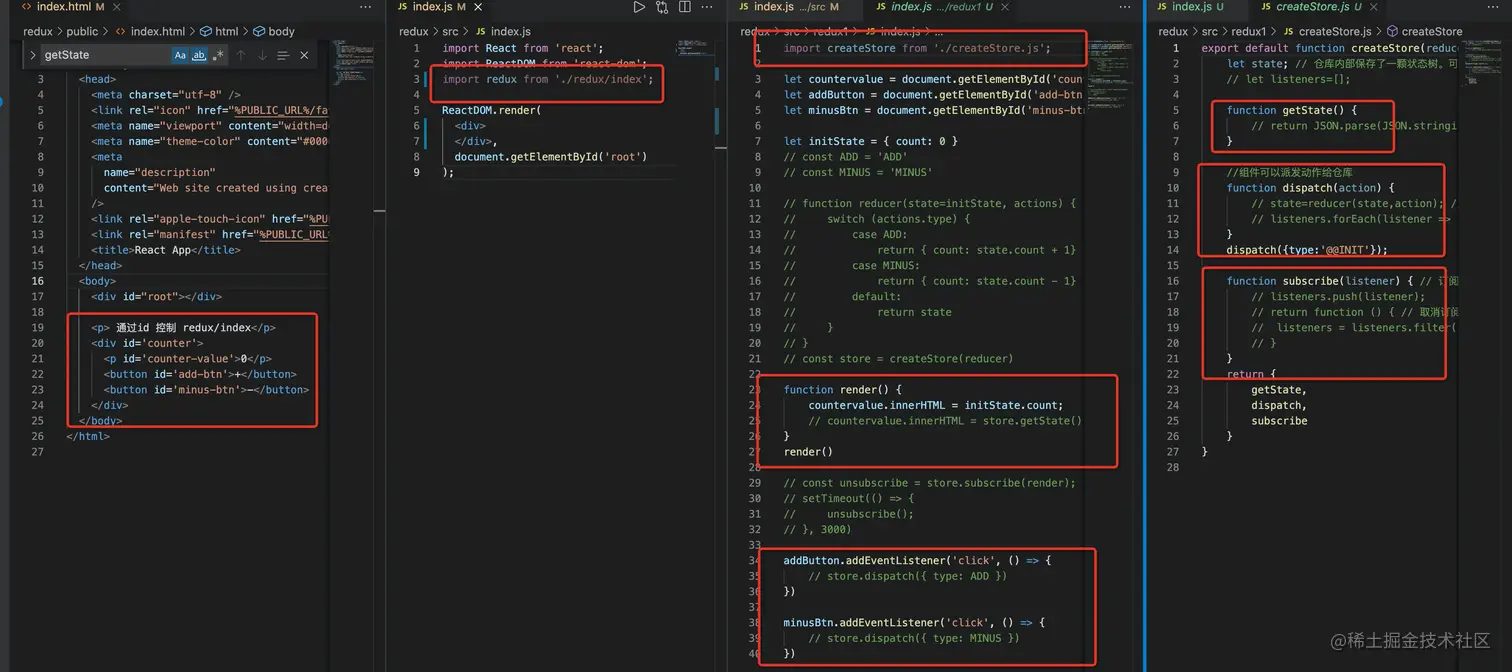The image size is (1512, 672).
Task: Click 'const store = createStore(reducer)' comment line
Action: pos(898,358)
